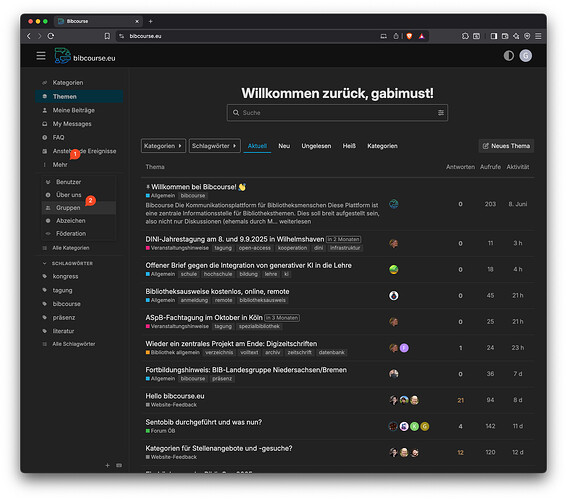Toggle dark/light theme icon in header
This screenshot has width=566, height=500.
click(509, 56)
